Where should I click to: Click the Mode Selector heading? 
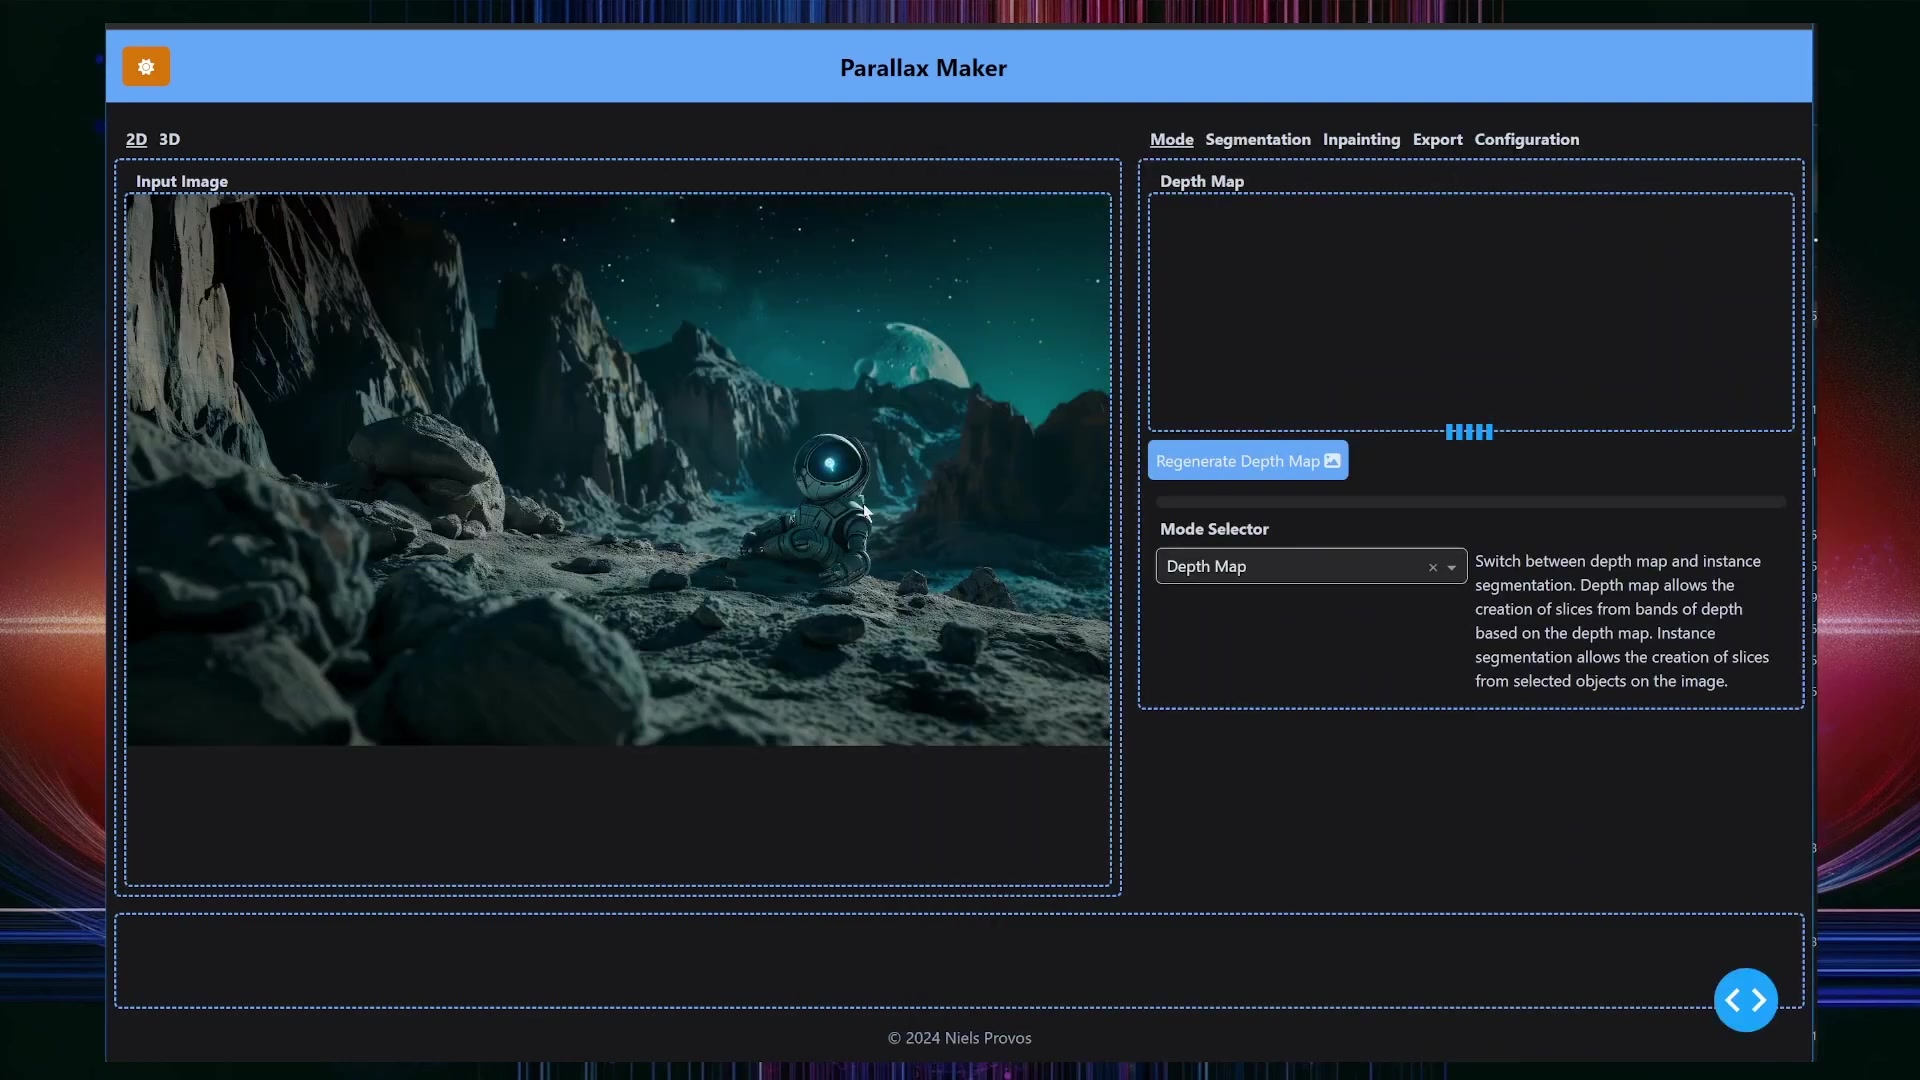(1214, 529)
